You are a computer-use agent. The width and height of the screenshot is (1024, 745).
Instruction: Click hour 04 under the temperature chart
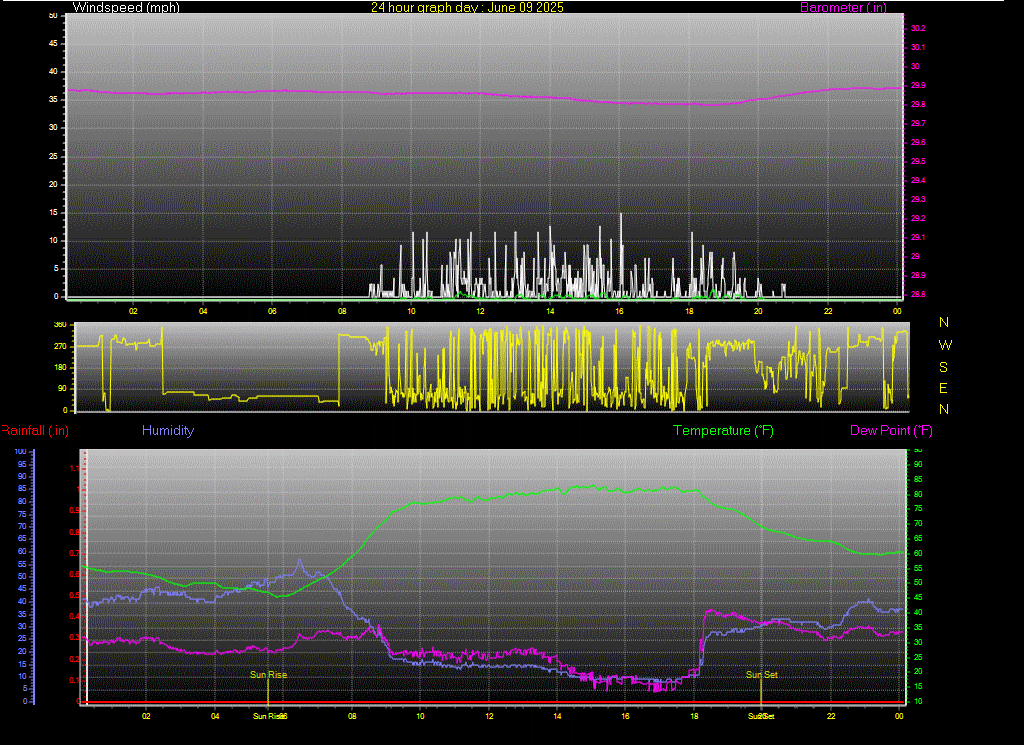[216, 716]
